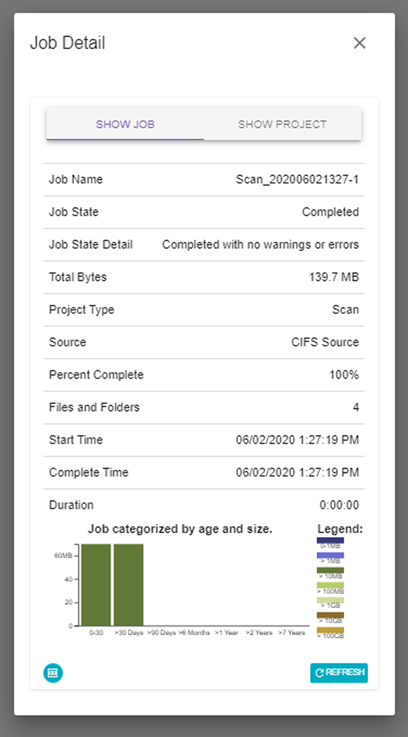Click the >30 Days chart bar
Screen dimensions: 408x737
pos(128,585)
